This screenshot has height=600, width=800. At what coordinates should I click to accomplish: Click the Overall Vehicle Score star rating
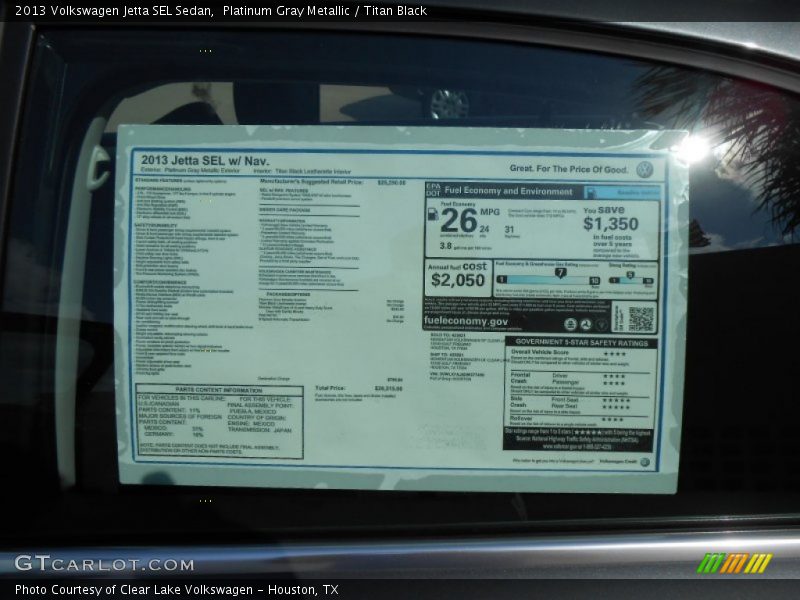tap(614, 354)
